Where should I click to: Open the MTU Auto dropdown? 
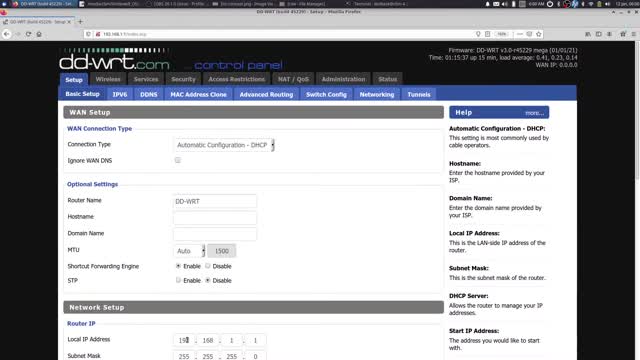(189, 251)
